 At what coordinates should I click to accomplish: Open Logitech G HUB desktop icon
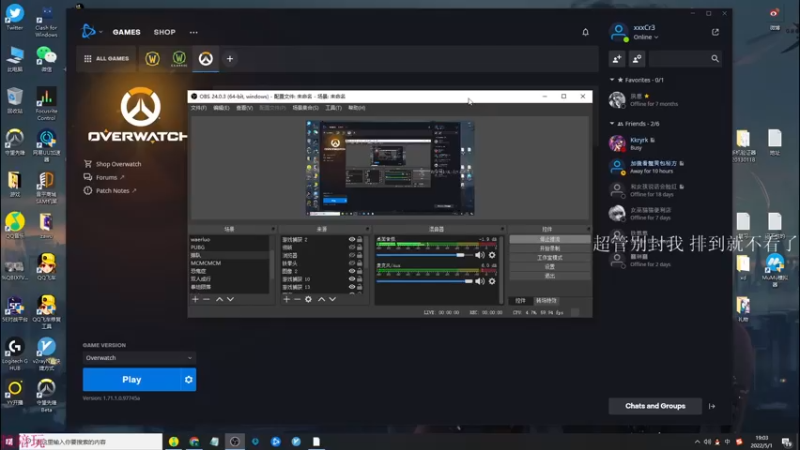pos(15,355)
